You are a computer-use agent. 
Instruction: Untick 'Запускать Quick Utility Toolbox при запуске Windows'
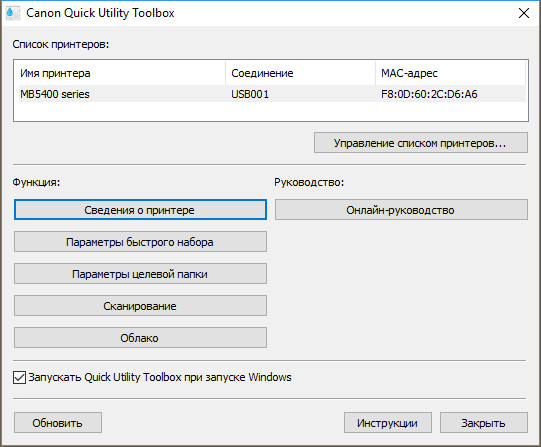(x=19, y=377)
